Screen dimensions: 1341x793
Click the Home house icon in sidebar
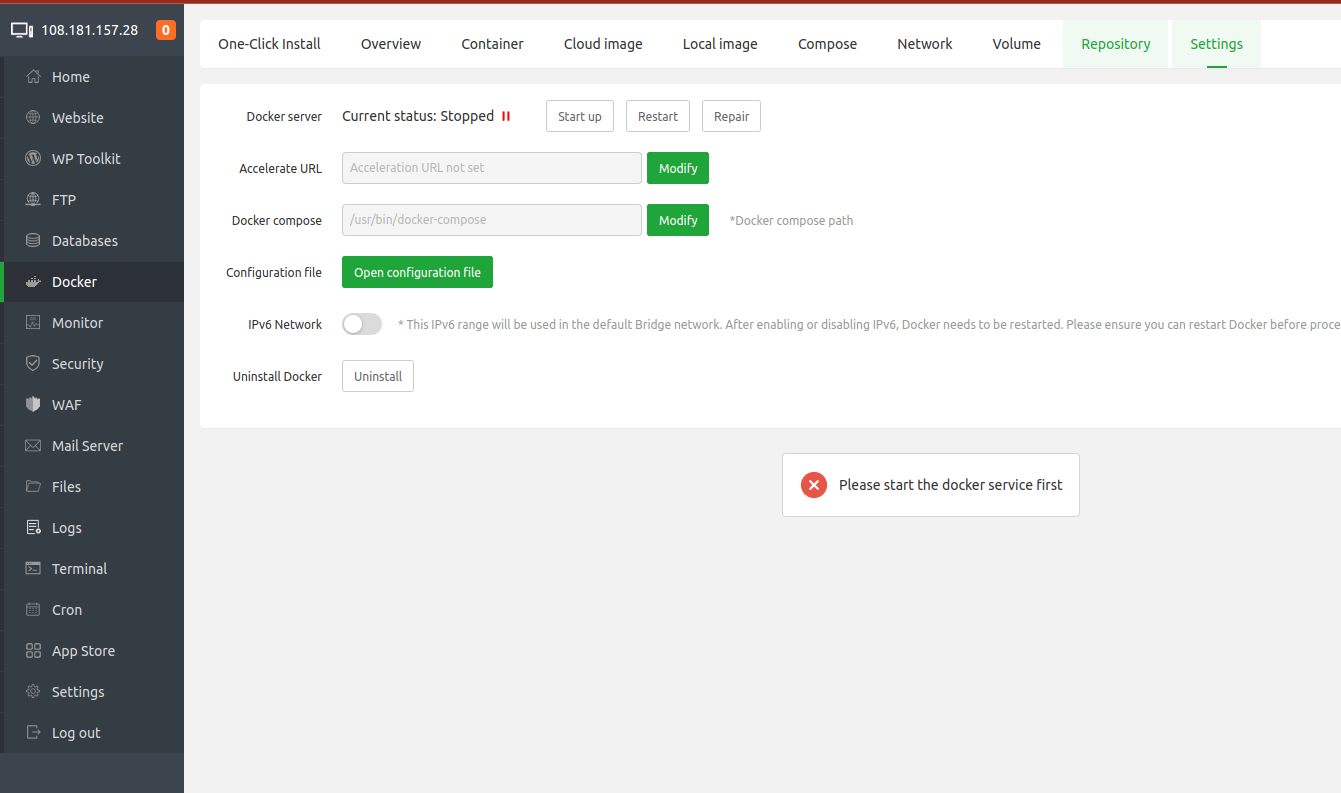tap(33, 77)
